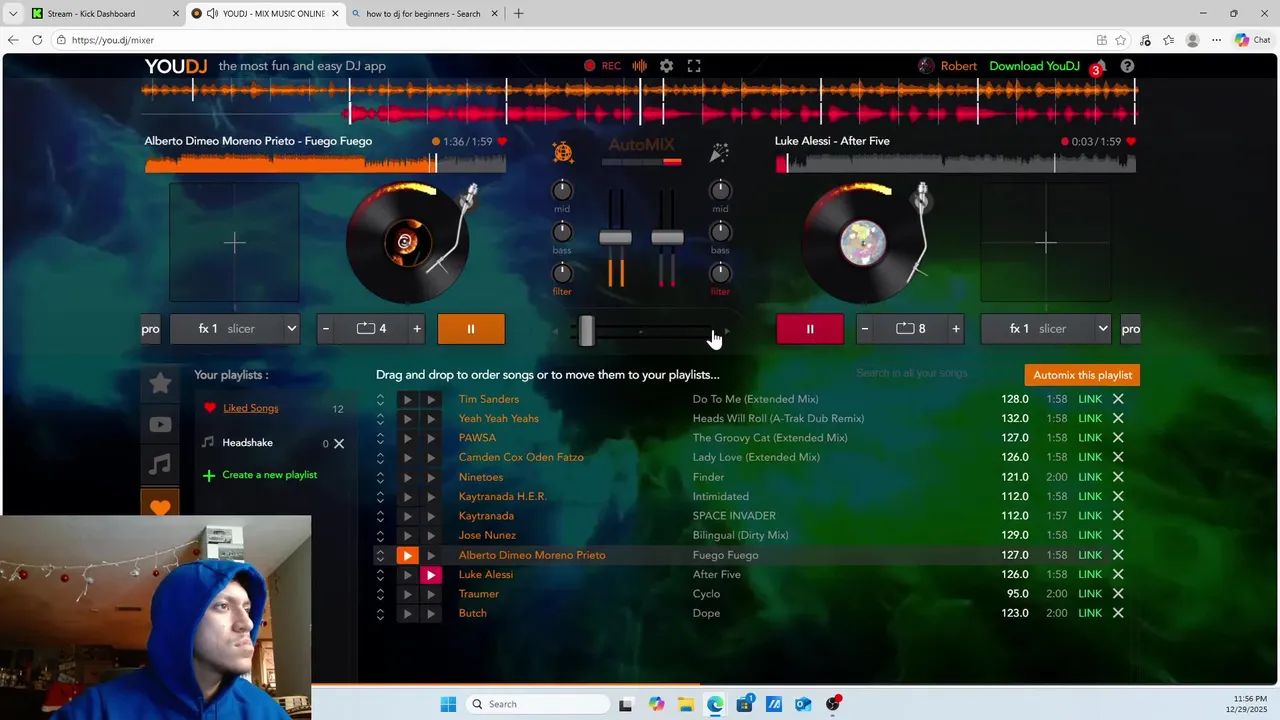Open the YouTube sidebar icon
1280x720 pixels.
pos(160,425)
